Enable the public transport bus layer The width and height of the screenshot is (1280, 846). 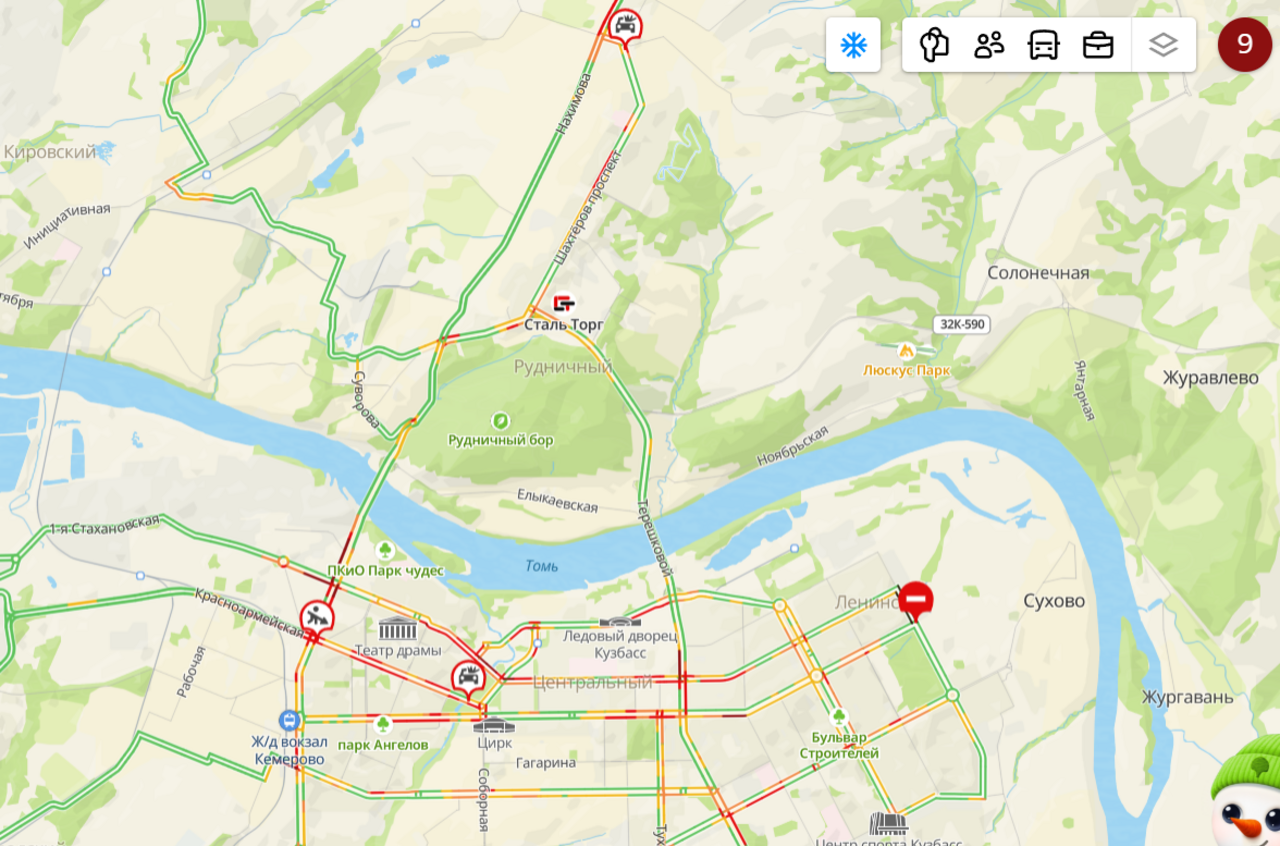click(x=1044, y=45)
